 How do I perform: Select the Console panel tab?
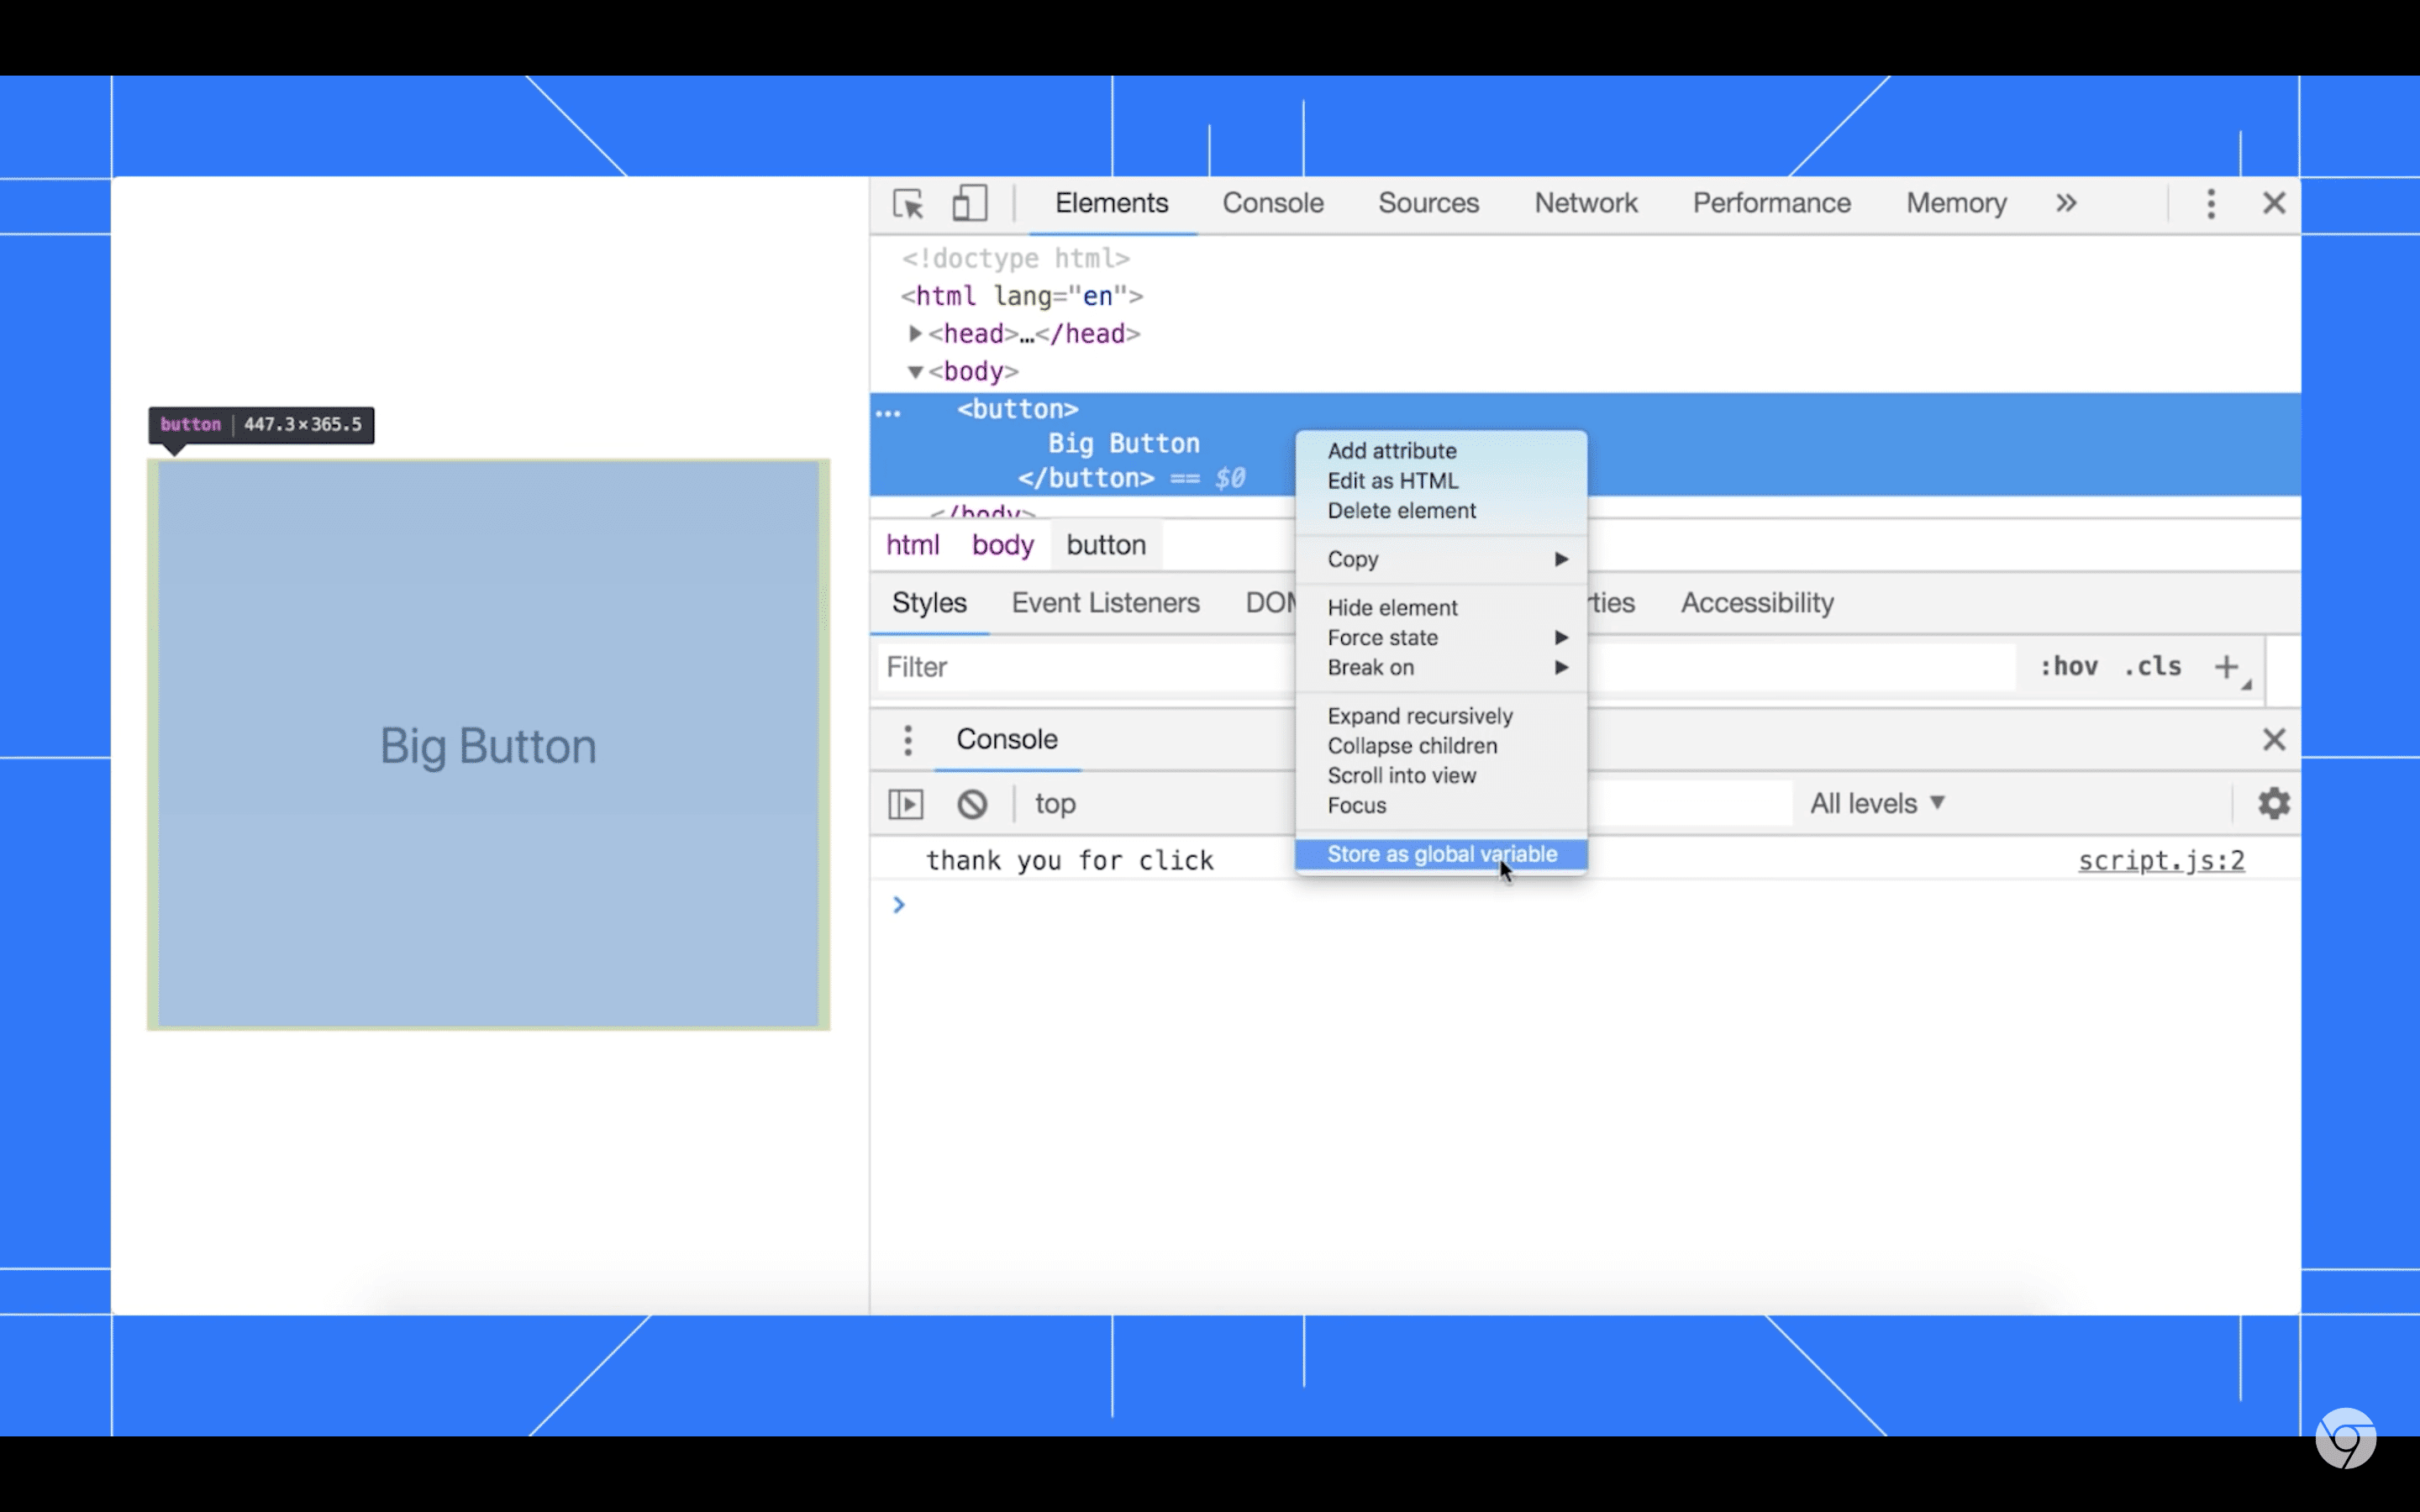tap(1272, 202)
